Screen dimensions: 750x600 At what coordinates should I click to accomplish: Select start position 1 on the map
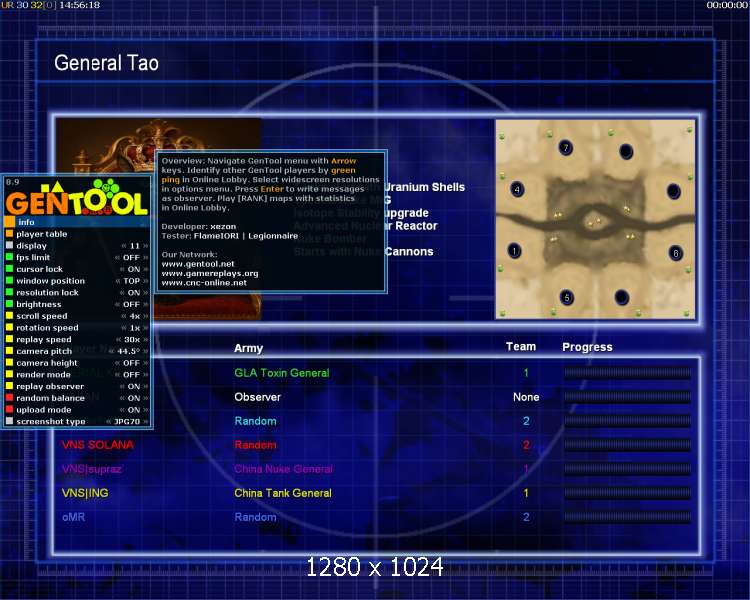pyautogui.click(x=514, y=251)
